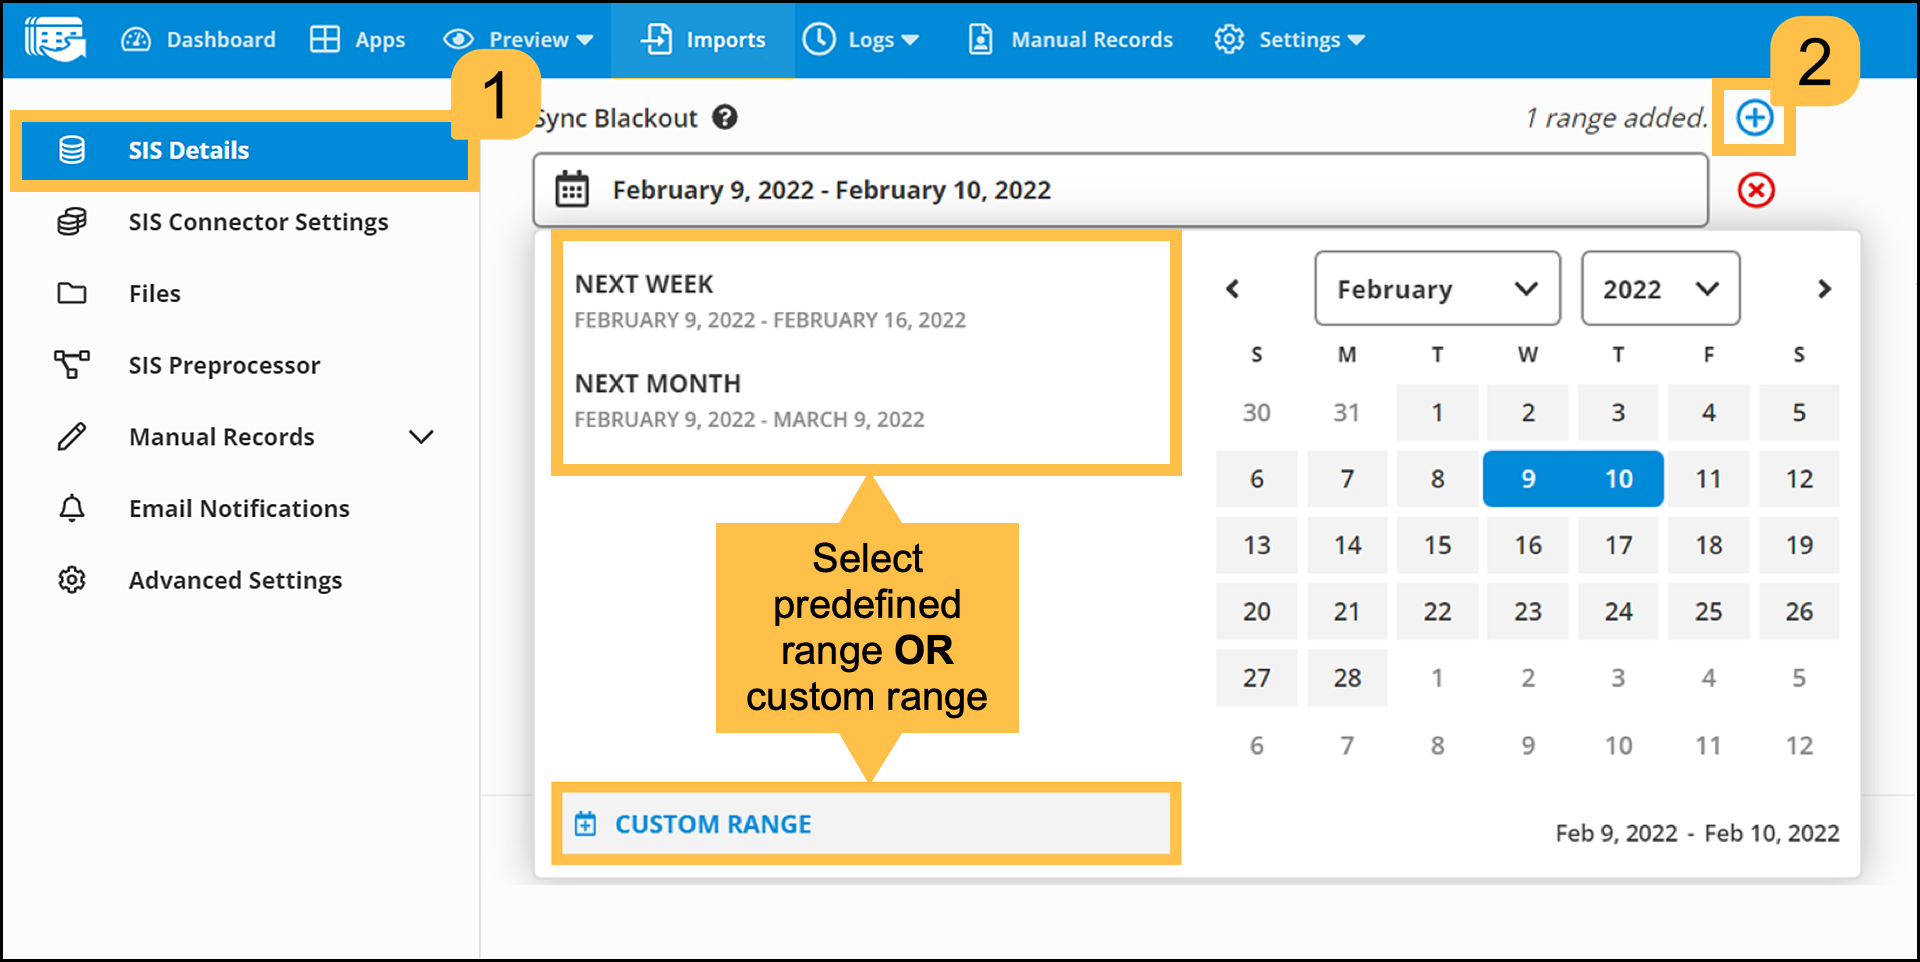Go to previous month arrow

[1233, 289]
